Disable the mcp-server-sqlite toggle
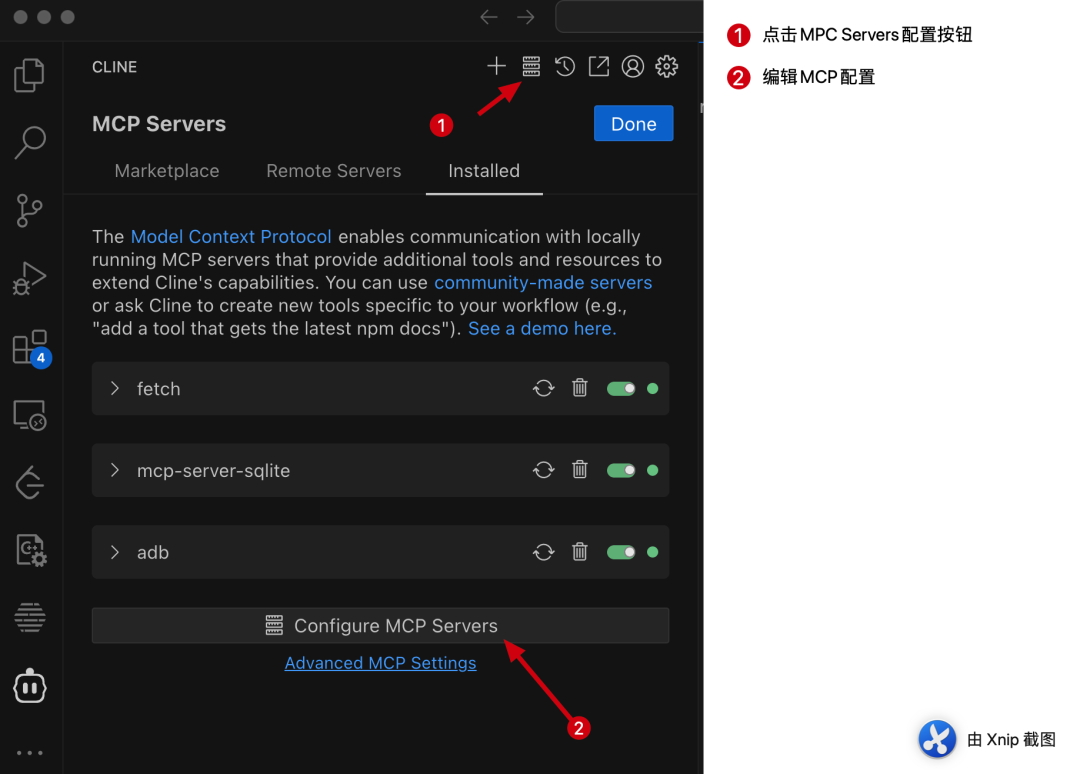Screen dimensions: 1080x774 click(x=621, y=470)
